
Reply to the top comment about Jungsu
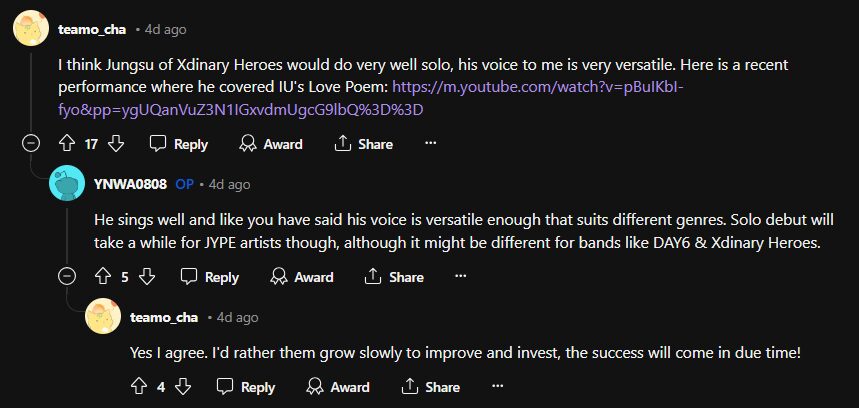click(x=179, y=144)
